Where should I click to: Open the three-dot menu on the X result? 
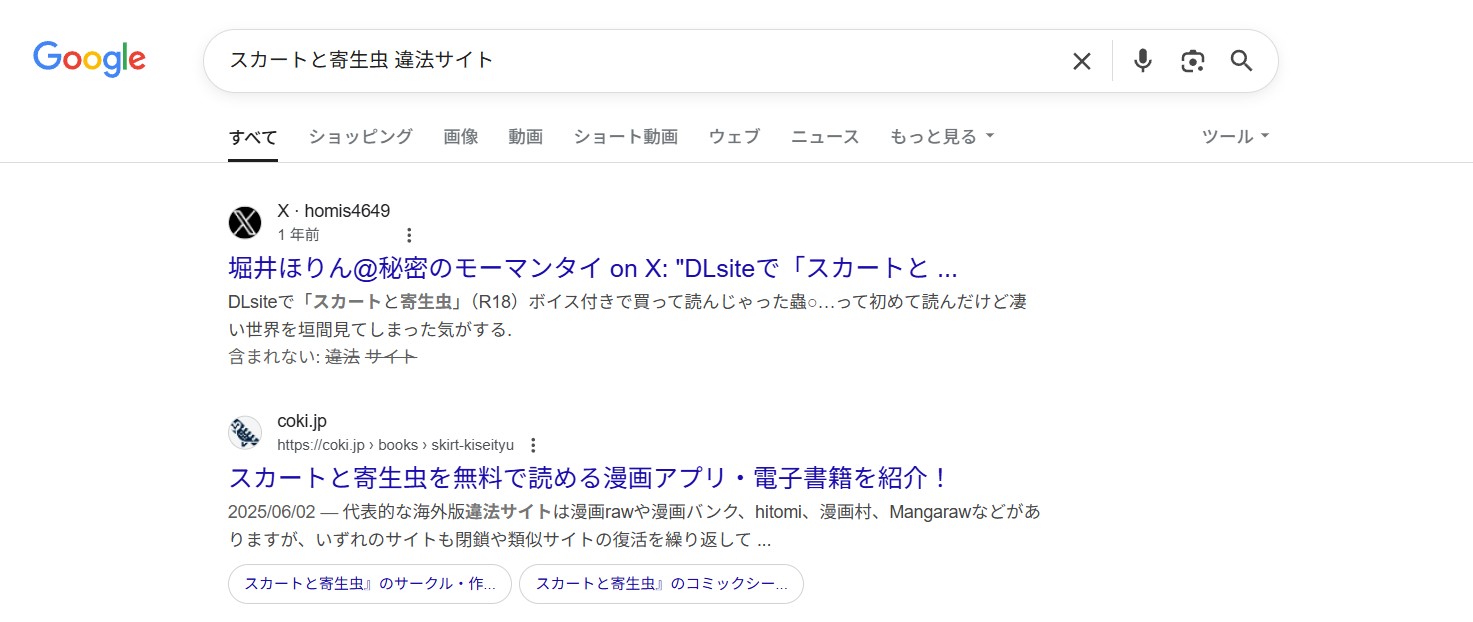pyautogui.click(x=409, y=234)
